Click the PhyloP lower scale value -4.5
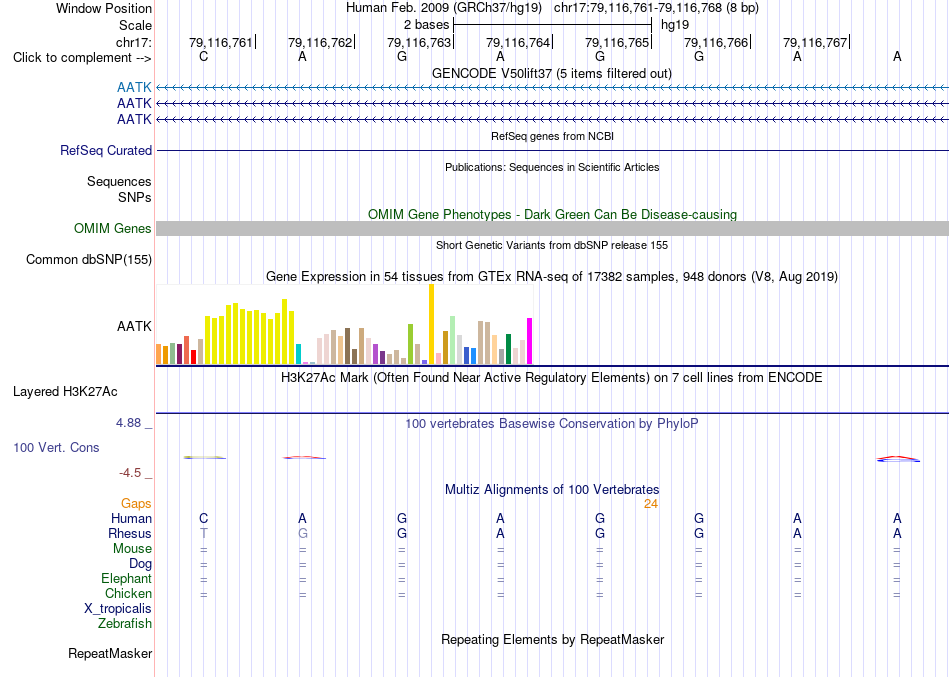The image size is (950, 677). 130,473
